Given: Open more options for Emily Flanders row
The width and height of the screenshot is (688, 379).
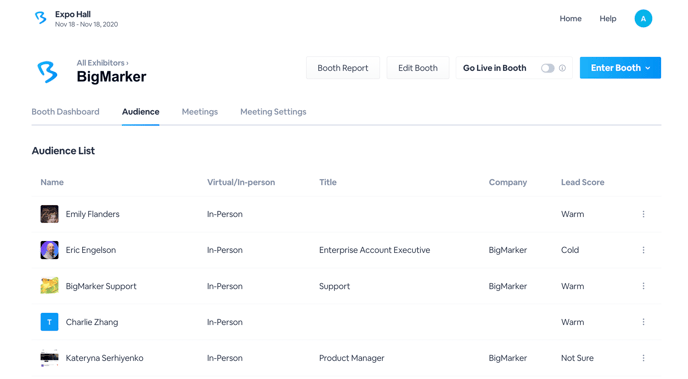Looking at the screenshot, I should [643, 214].
